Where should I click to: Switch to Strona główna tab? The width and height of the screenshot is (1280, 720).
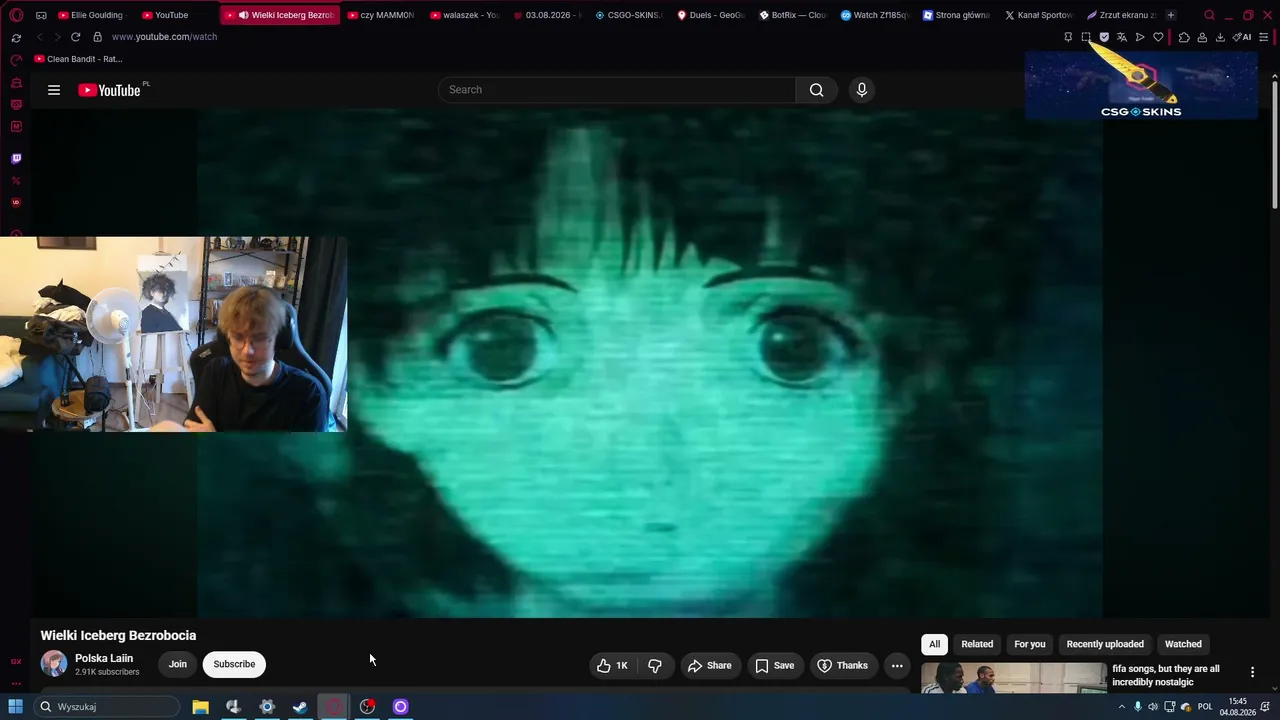(956, 15)
